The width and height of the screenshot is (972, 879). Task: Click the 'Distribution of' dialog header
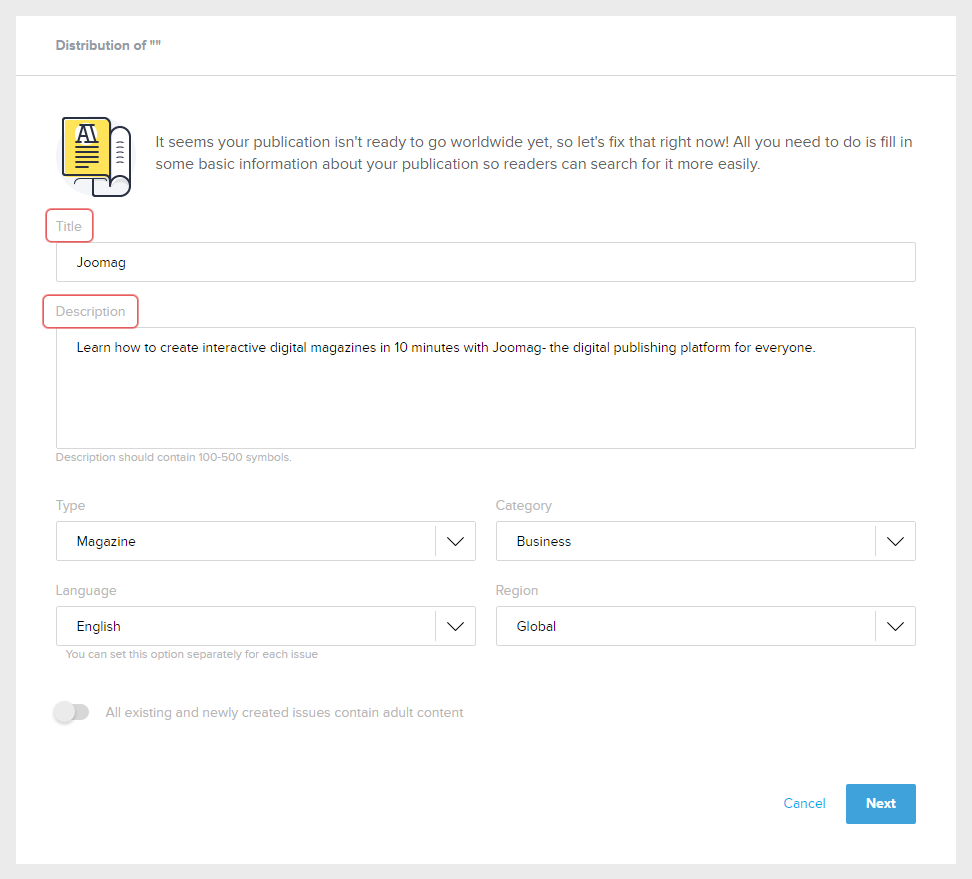point(108,46)
